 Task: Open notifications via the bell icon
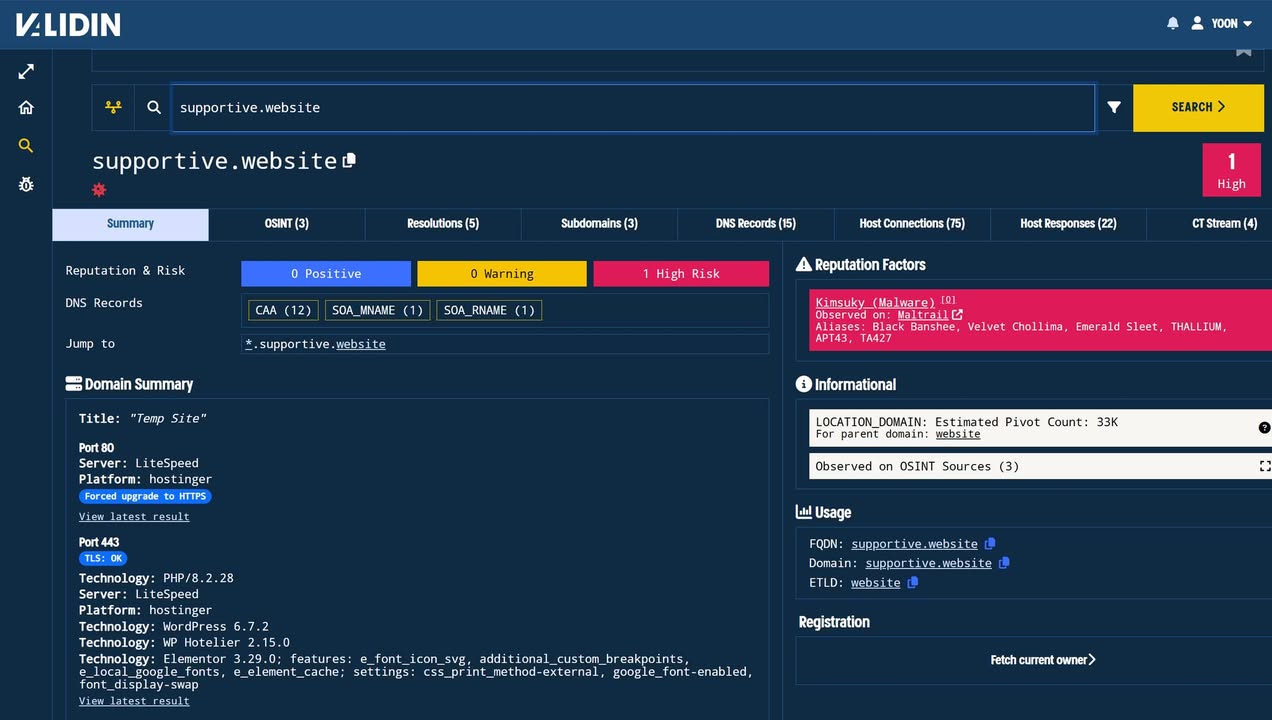coord(1172,22)
